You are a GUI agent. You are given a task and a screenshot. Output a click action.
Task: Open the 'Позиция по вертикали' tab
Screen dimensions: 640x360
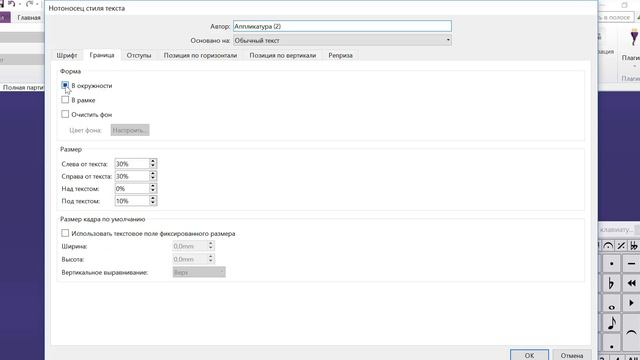click(283, 55)
